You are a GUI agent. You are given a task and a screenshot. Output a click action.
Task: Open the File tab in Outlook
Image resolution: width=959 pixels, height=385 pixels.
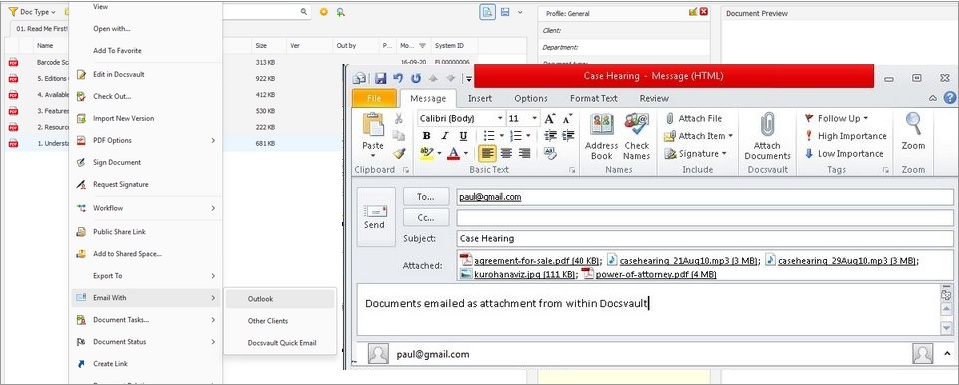click(373, 98)
